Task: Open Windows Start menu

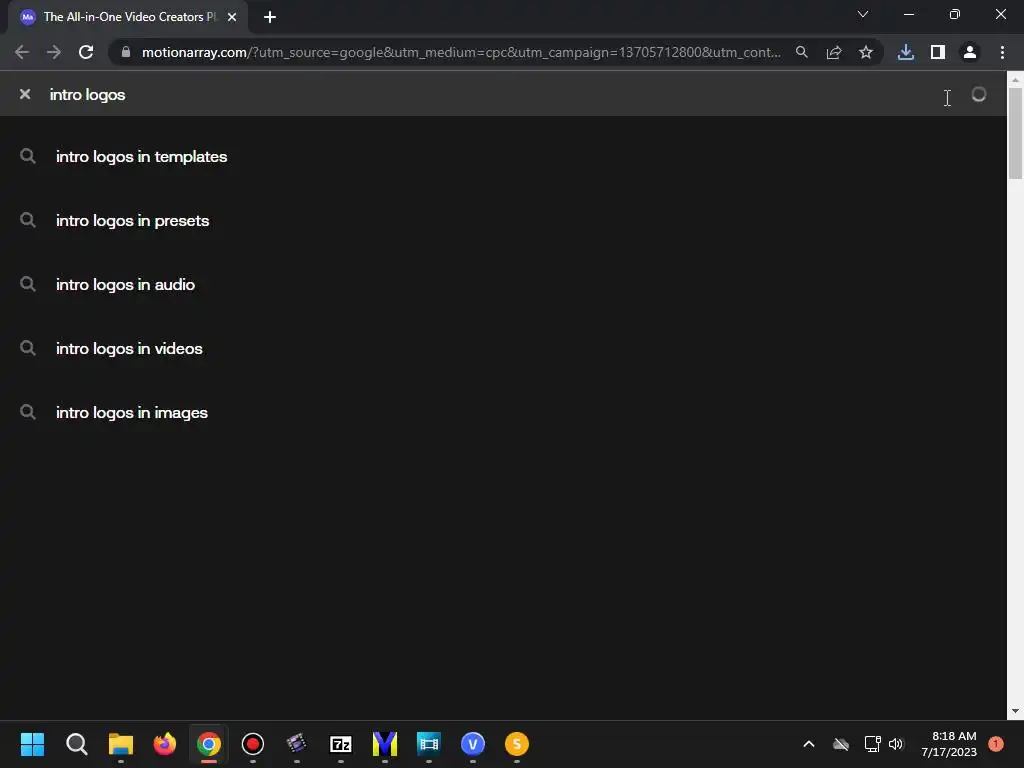Action: [x=32, y=744]
